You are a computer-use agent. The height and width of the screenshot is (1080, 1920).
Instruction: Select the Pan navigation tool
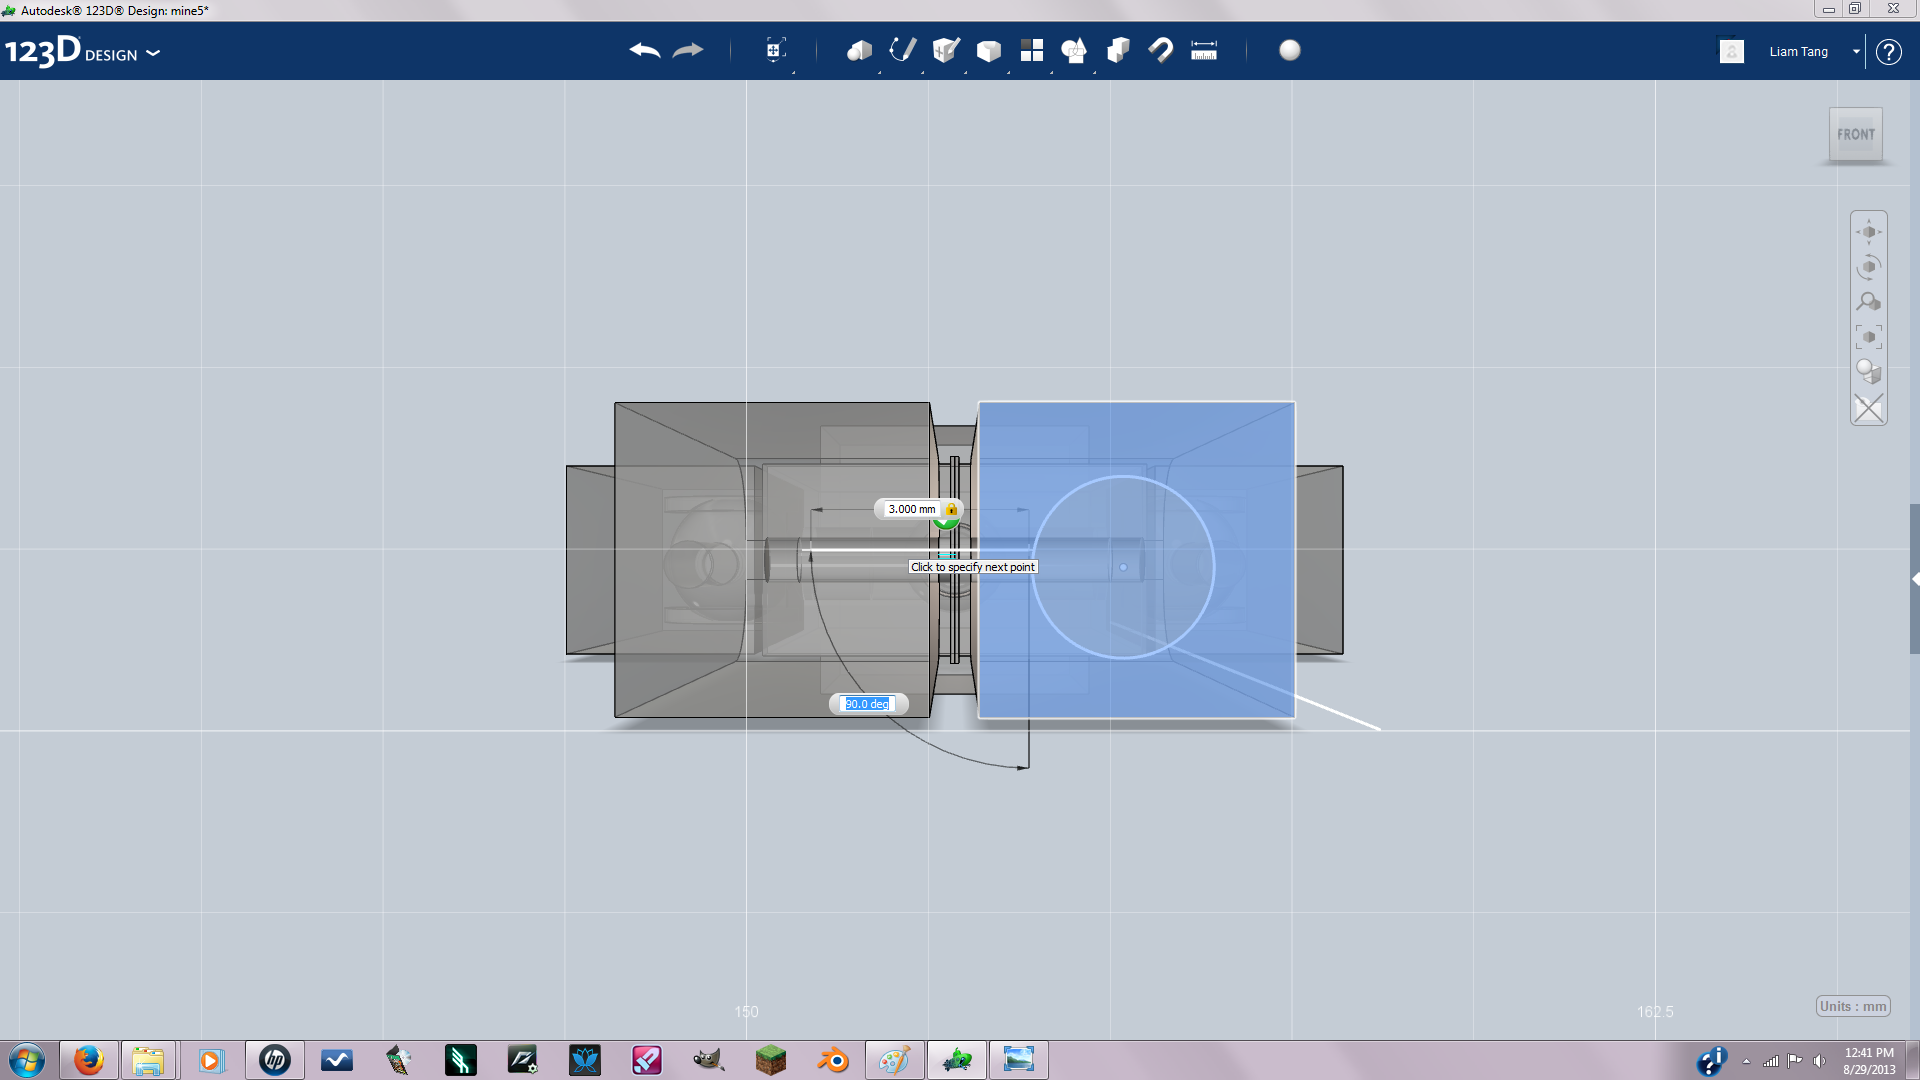[1868, 232]
